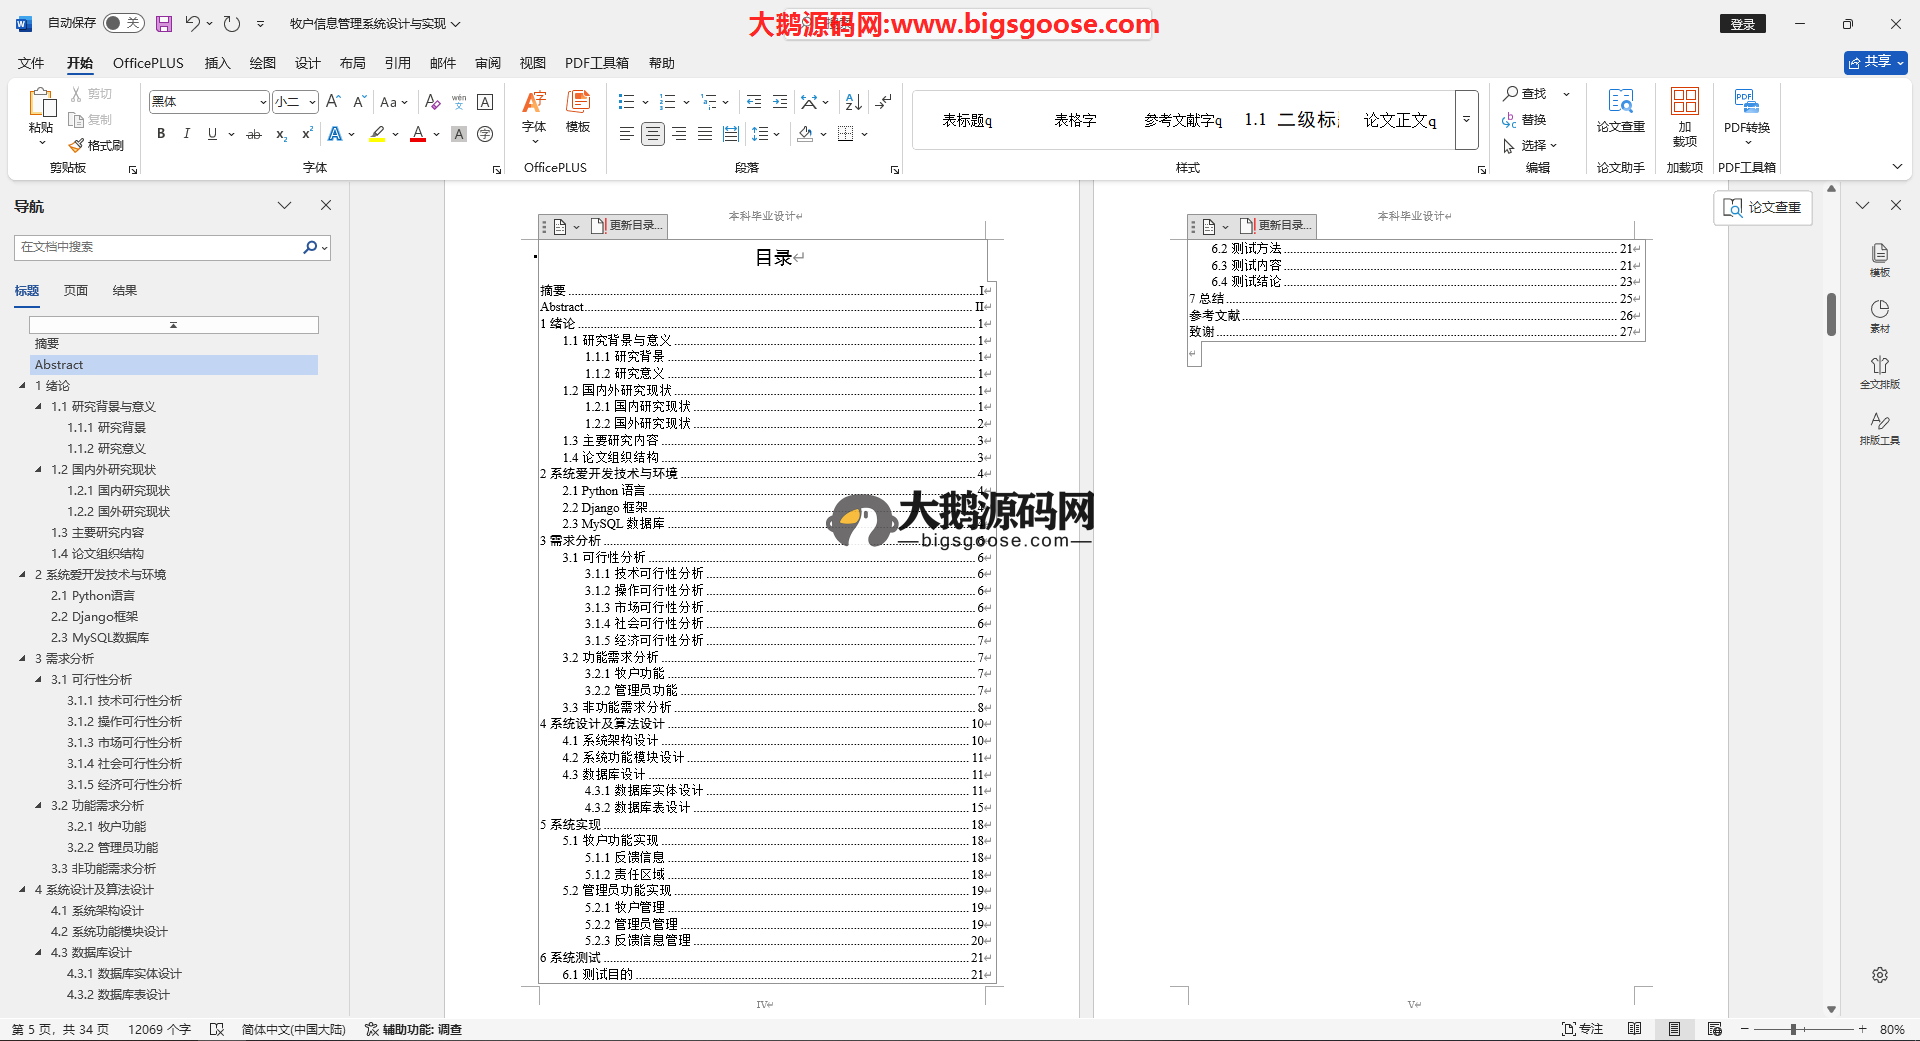Image resolution: width=1920 pixels, height=1041 pixels.
Task: Click the Bold formatting icon
Action: tap(161, 134)
